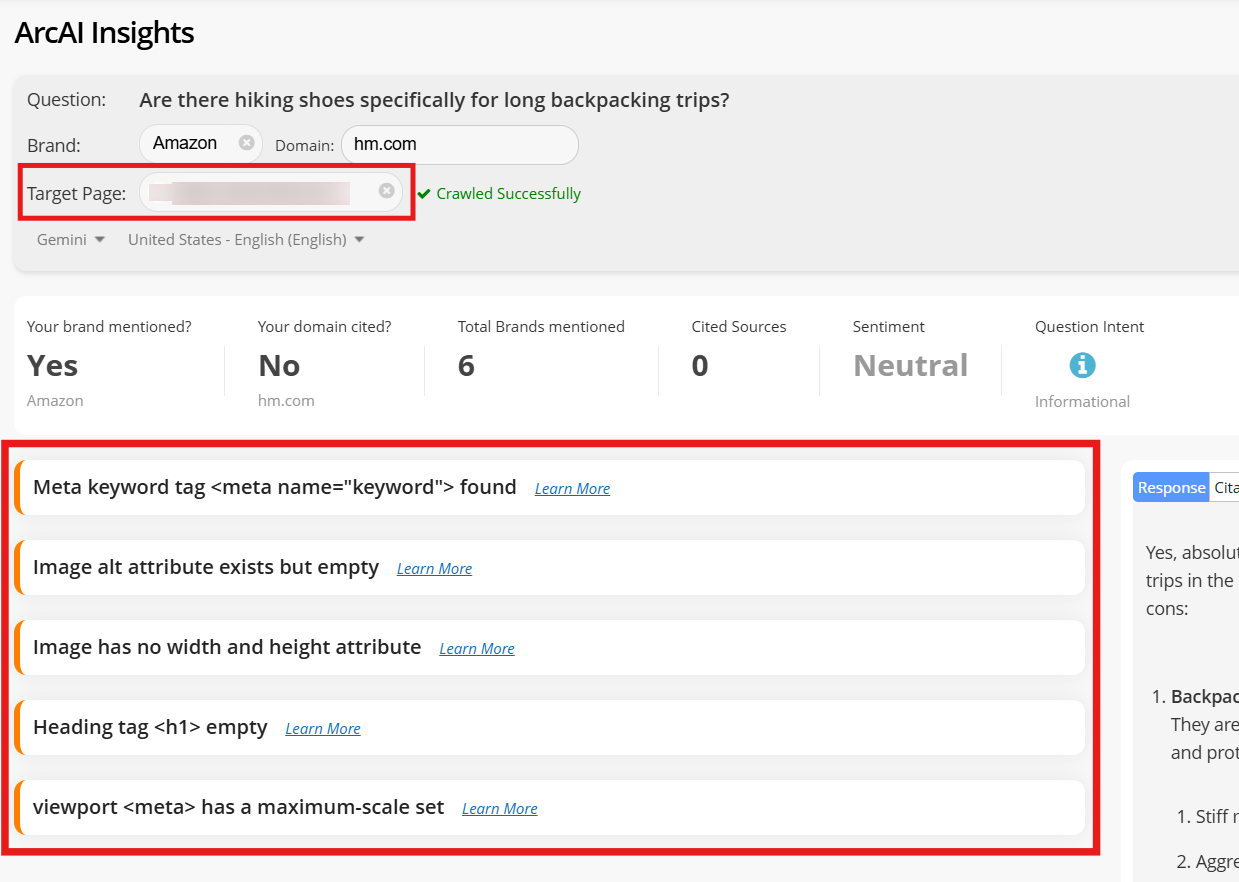Viewport: 1239px width, 882px height.
Task: Switch to the Response tab
Action: 1171,487
